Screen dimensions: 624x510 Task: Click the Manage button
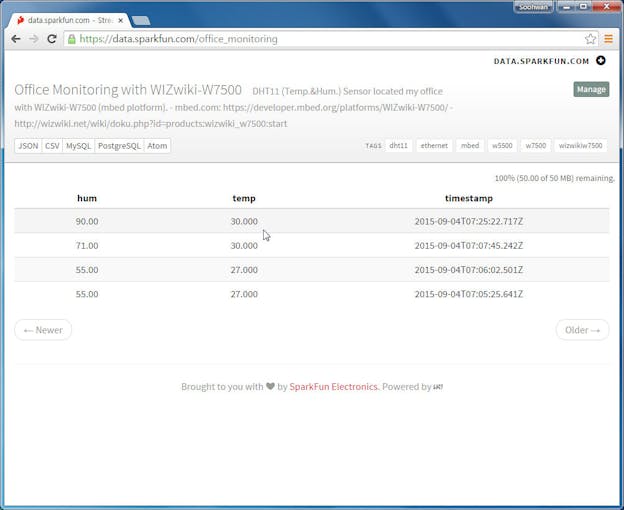coord(591,89)
